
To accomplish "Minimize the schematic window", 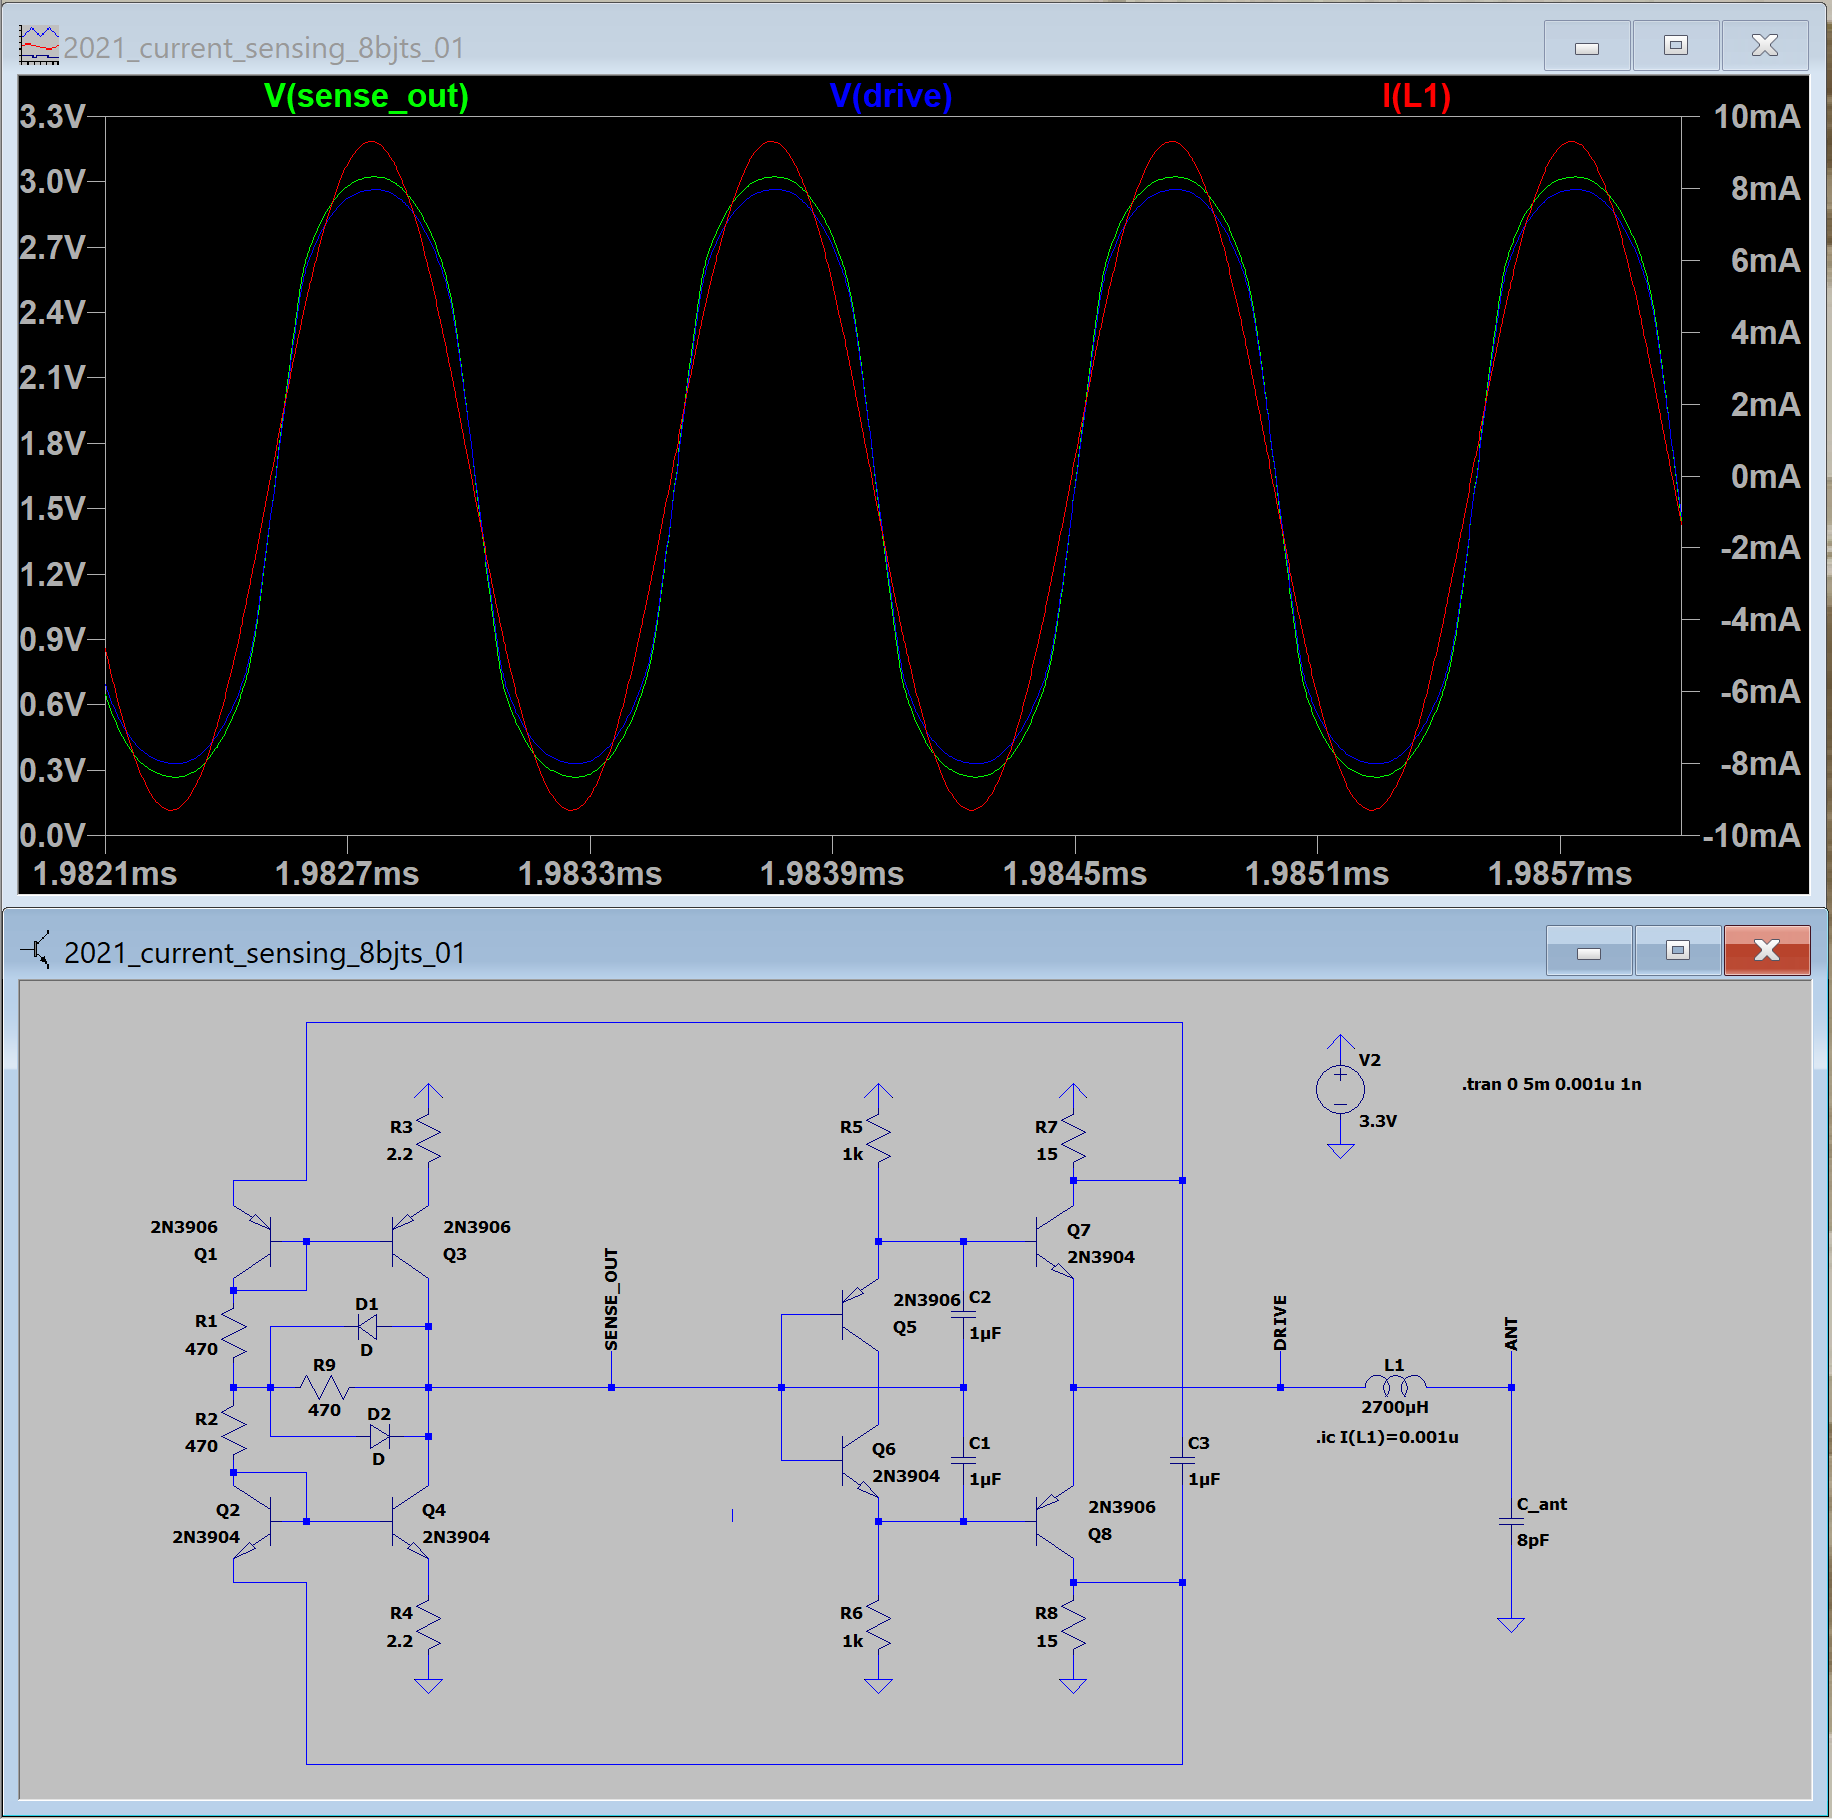I will tap(1589, 950).
